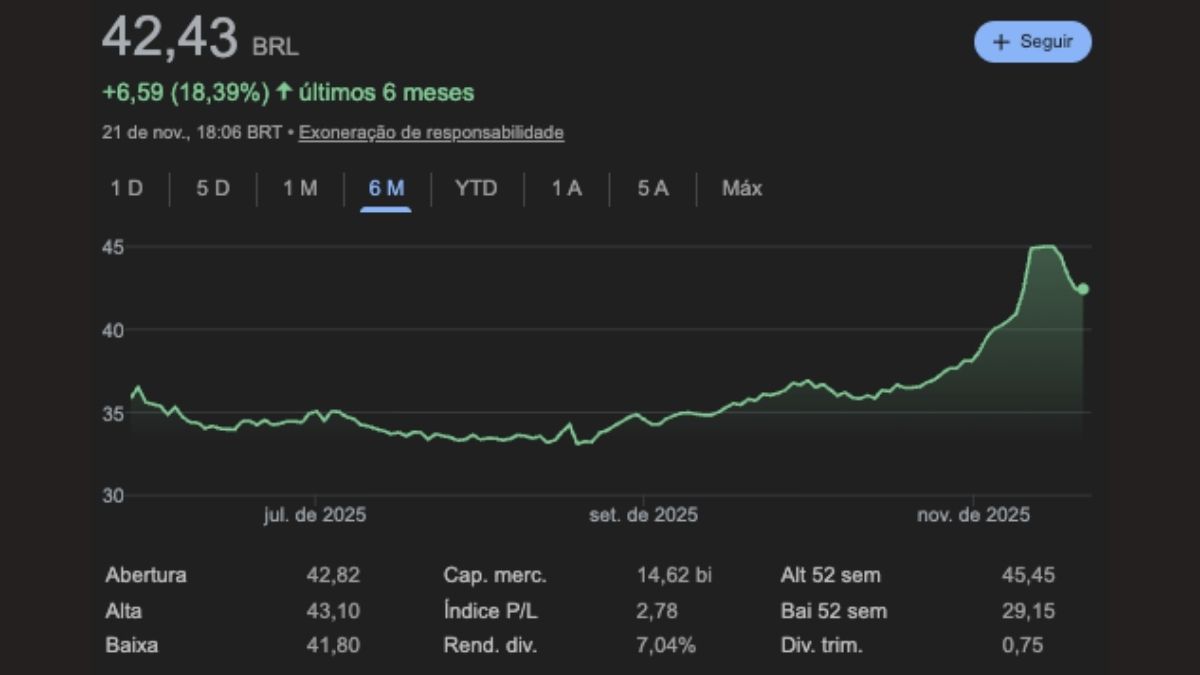Viewport: 1200px width, 675px height.
Task: Click the plus icon in the Seguir button
Action: point(1001,42)
